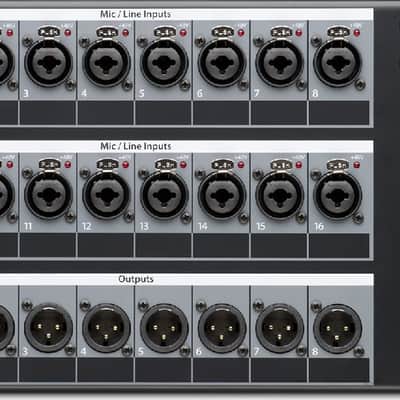This screenshot has height=400, width=400.
Task: Click the red +48V LED on input 6
Action: pyautogui.click(x=241, y=33)
